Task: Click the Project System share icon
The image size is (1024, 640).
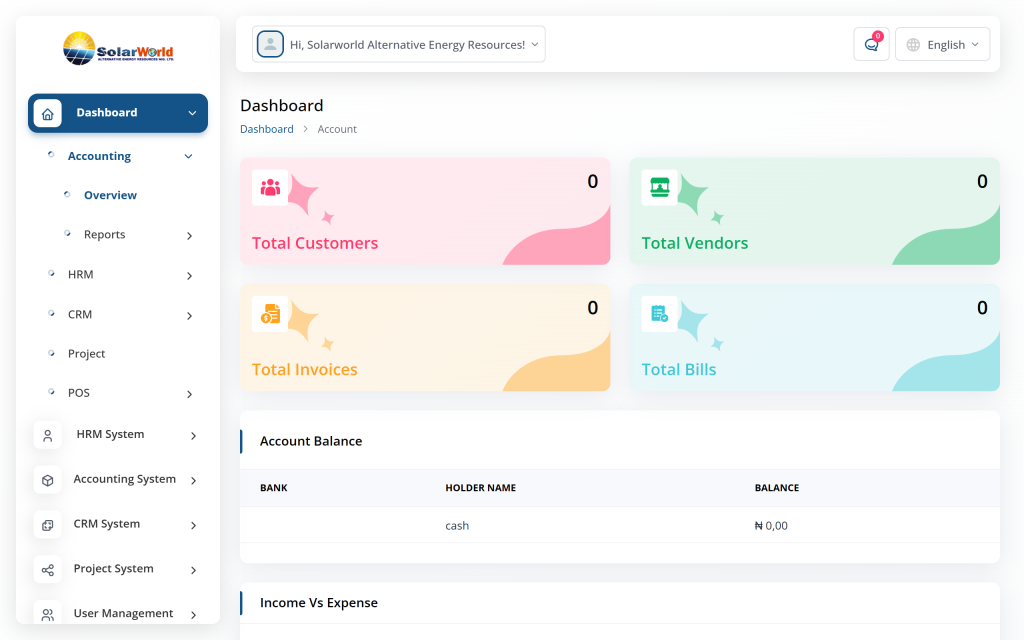Action: pos(48,570)
